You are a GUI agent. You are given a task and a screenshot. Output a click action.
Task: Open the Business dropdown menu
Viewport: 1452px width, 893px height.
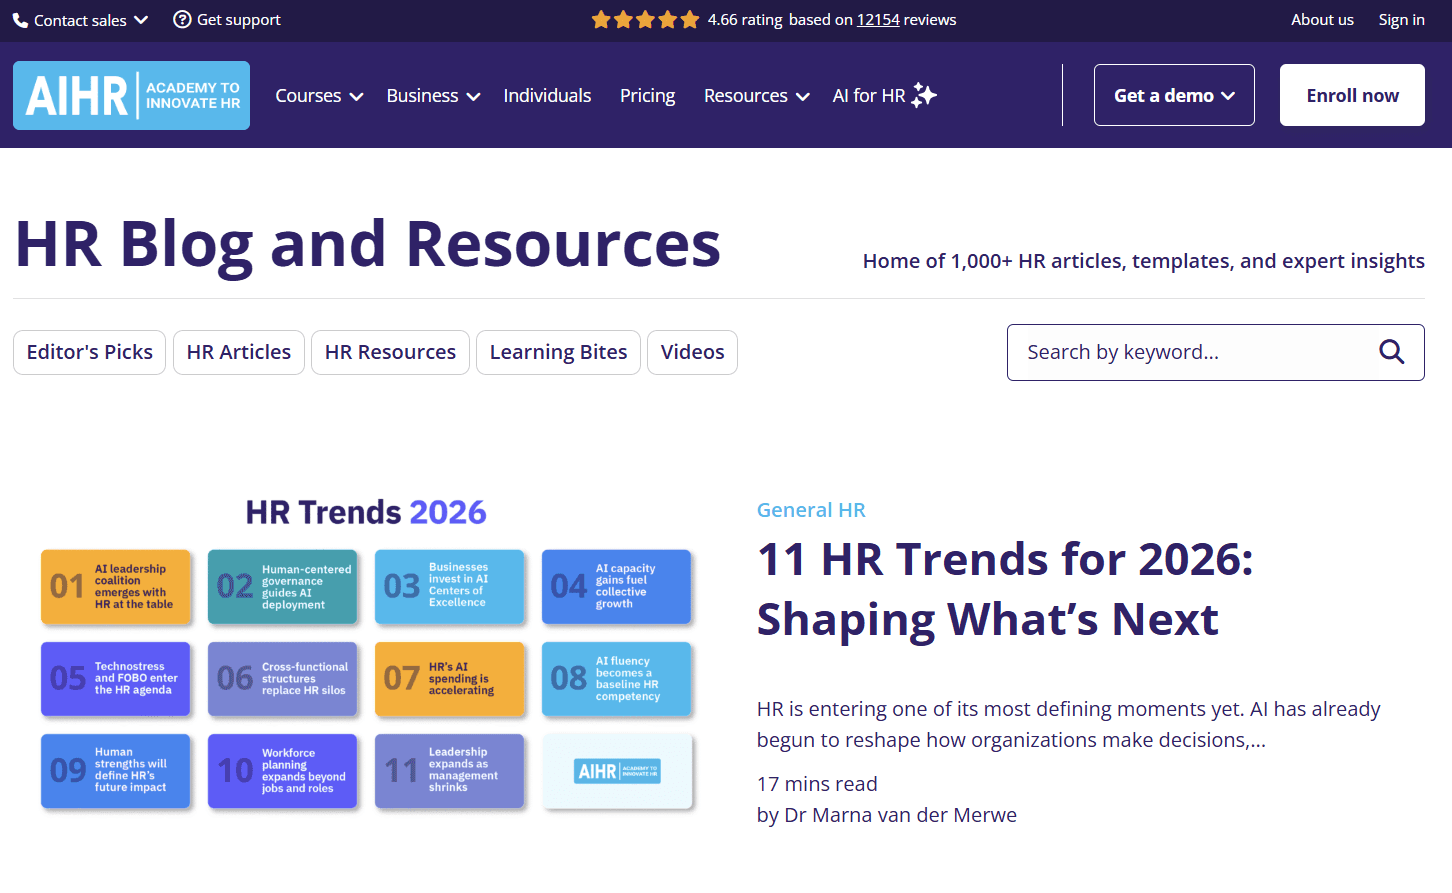pyautogui.click(x=433, y=96)
